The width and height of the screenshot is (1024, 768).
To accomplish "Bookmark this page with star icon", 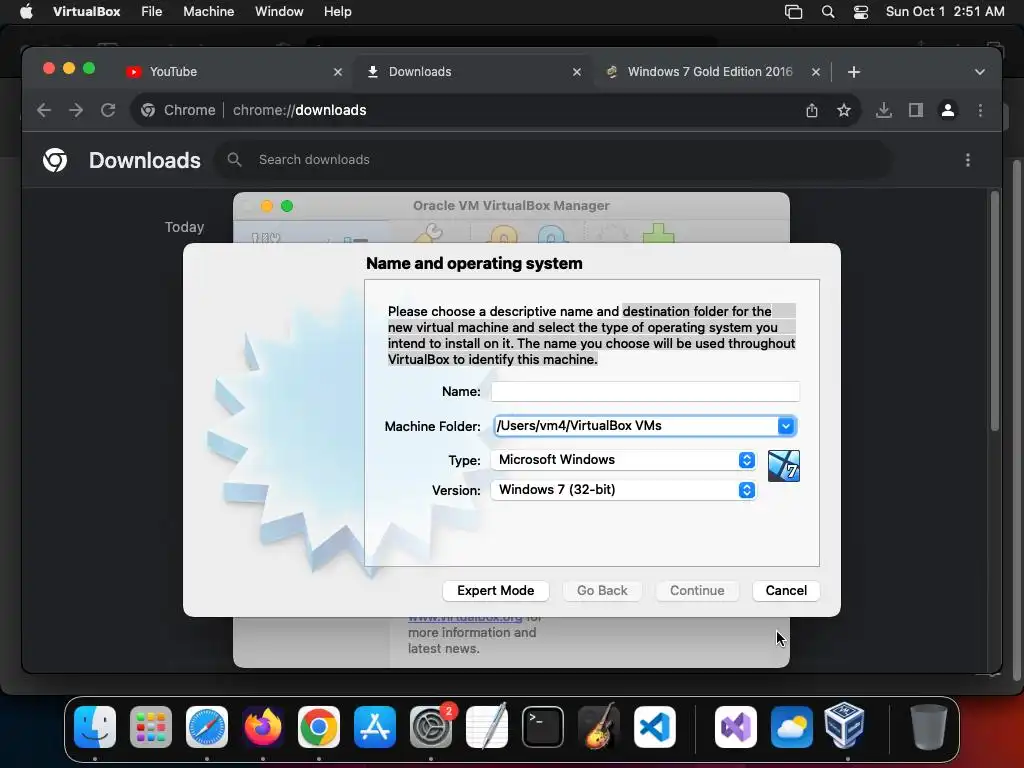I will coord(844,110).
